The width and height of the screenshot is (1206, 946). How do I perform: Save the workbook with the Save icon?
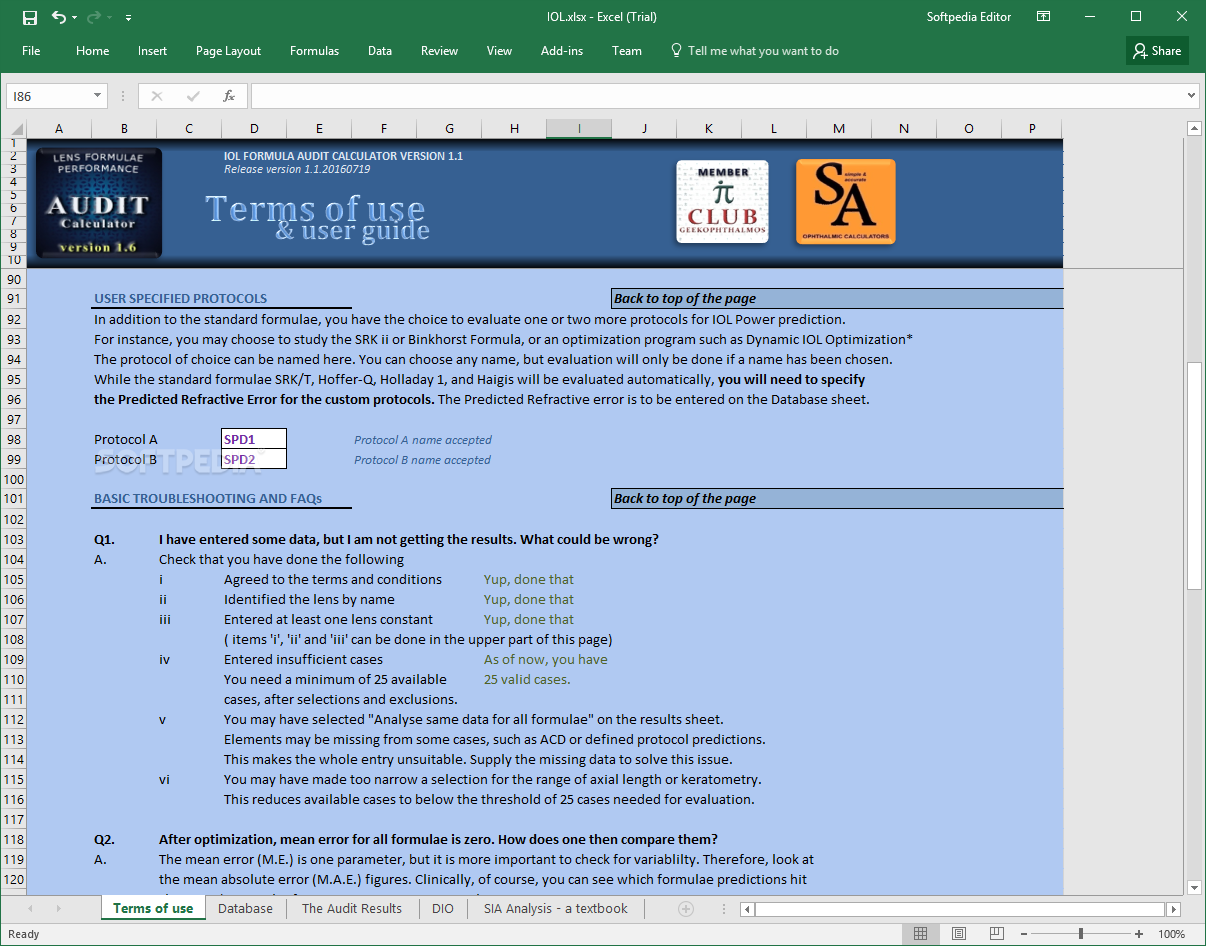point(29,17)
